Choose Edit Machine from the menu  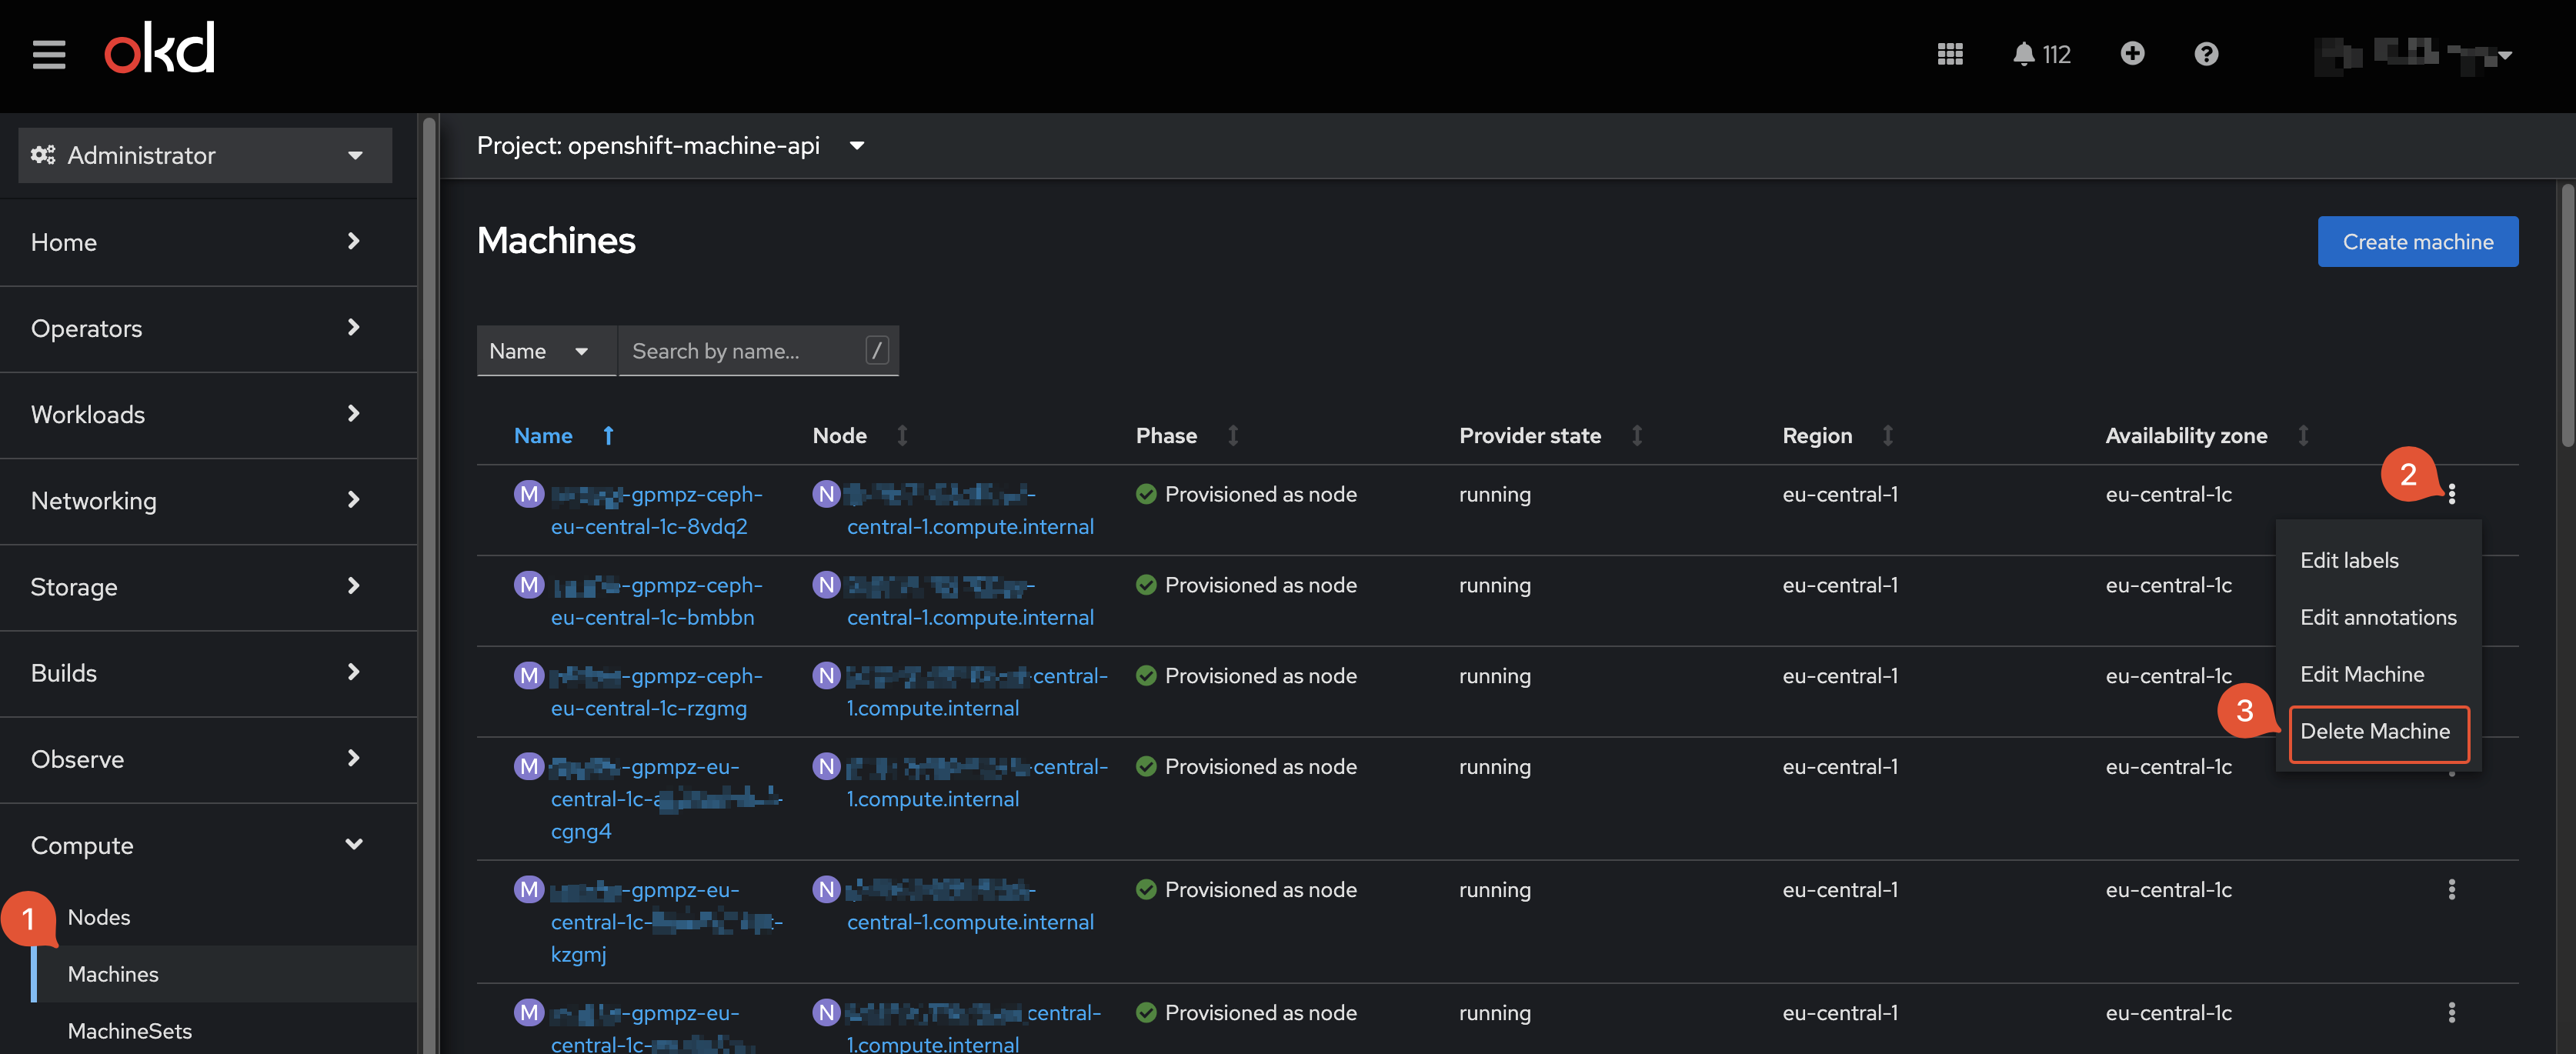[x=2362, y=674]
